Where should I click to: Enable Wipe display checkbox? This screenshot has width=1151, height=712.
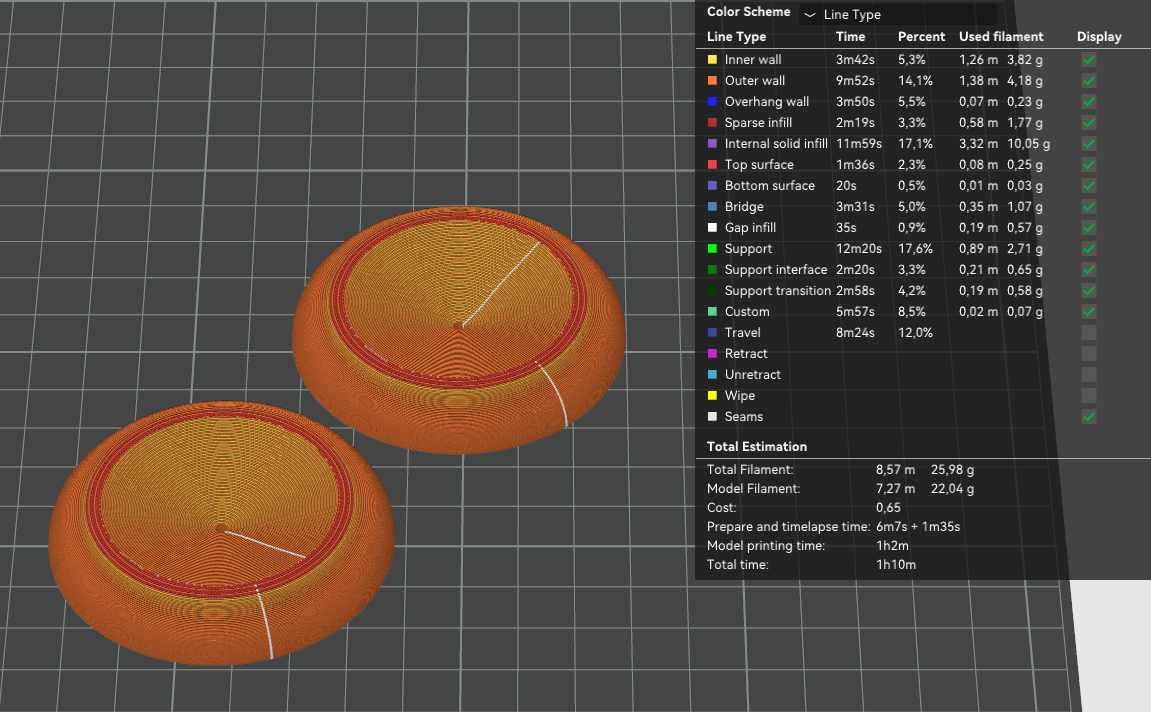1089,396
